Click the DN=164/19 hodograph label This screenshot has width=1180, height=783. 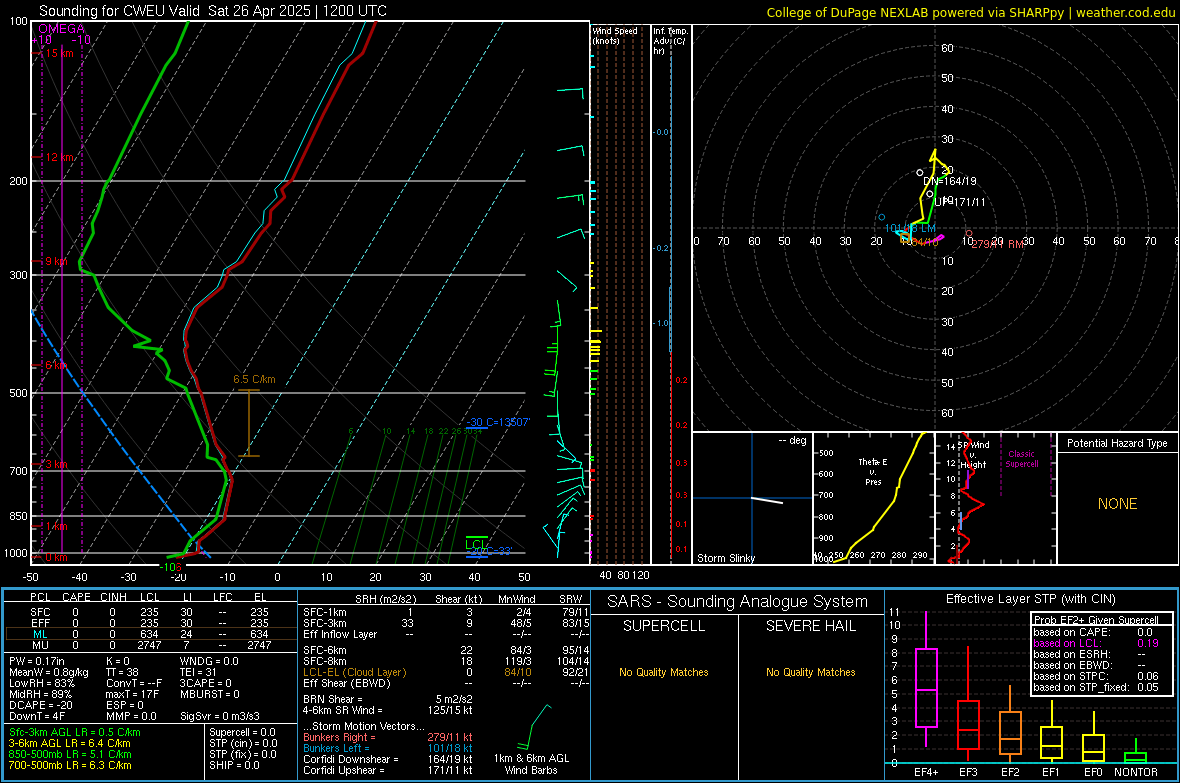950,181
